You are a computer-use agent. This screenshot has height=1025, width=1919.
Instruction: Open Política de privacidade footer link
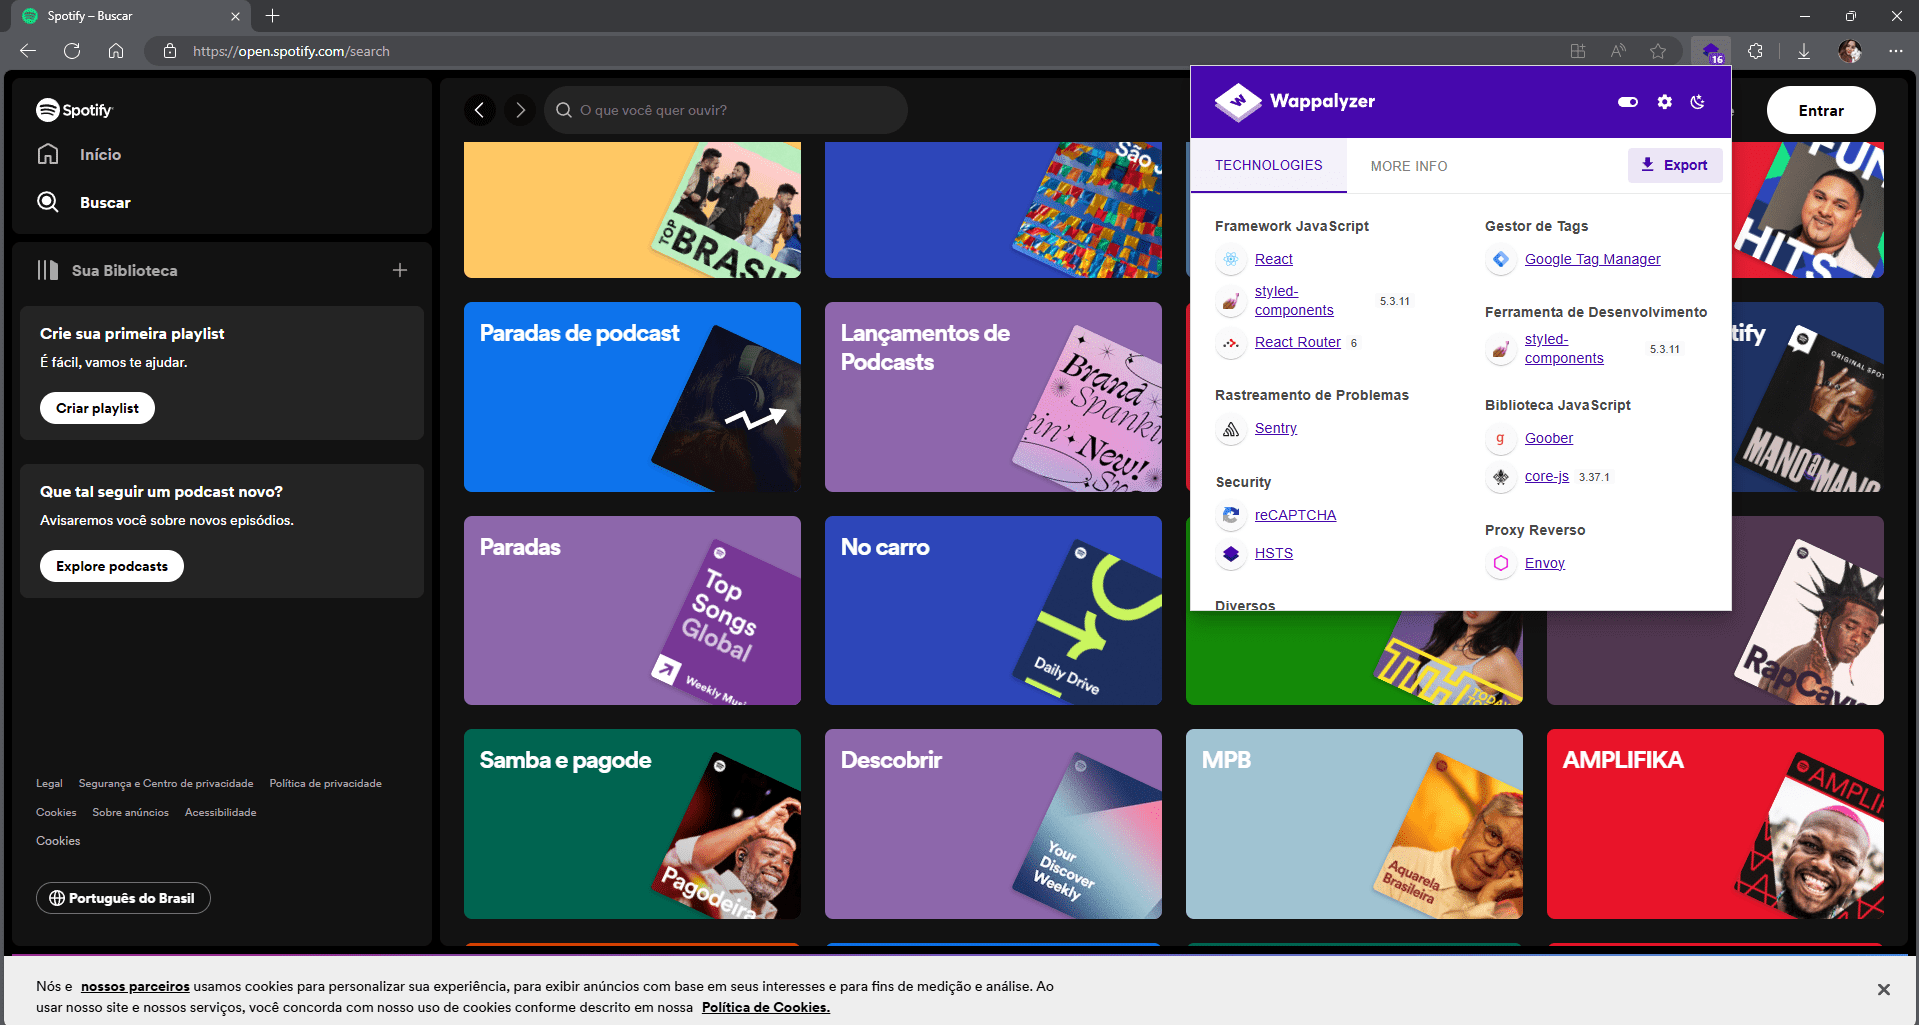(325, 783)
